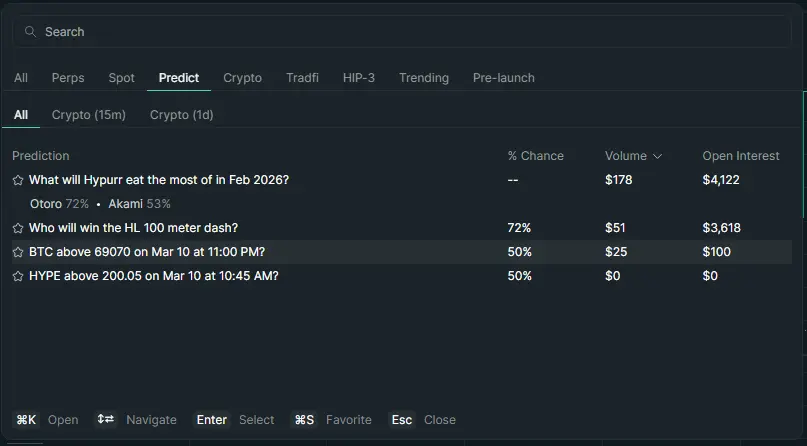Star the HYPE above 200.05 prediction
The height and width of the screenshot is (446, 807).
[18, 276]
